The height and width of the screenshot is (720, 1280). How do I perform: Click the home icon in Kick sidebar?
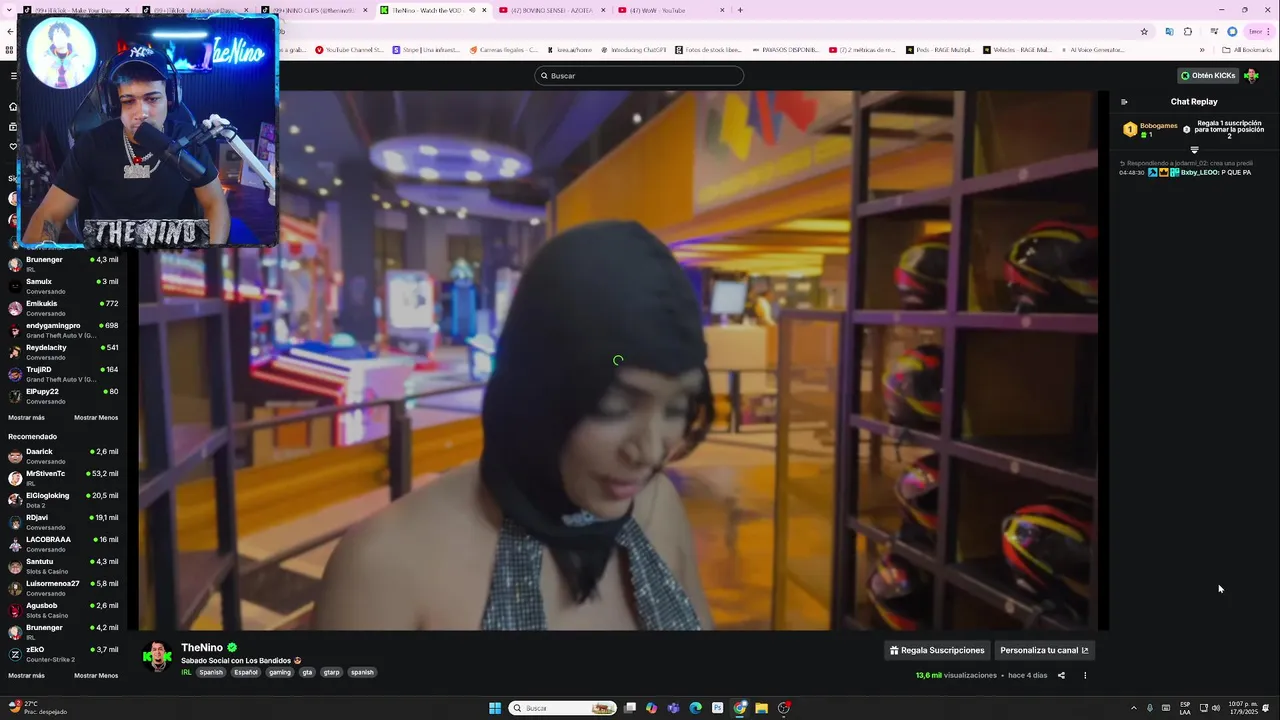(x=13, y=107)
